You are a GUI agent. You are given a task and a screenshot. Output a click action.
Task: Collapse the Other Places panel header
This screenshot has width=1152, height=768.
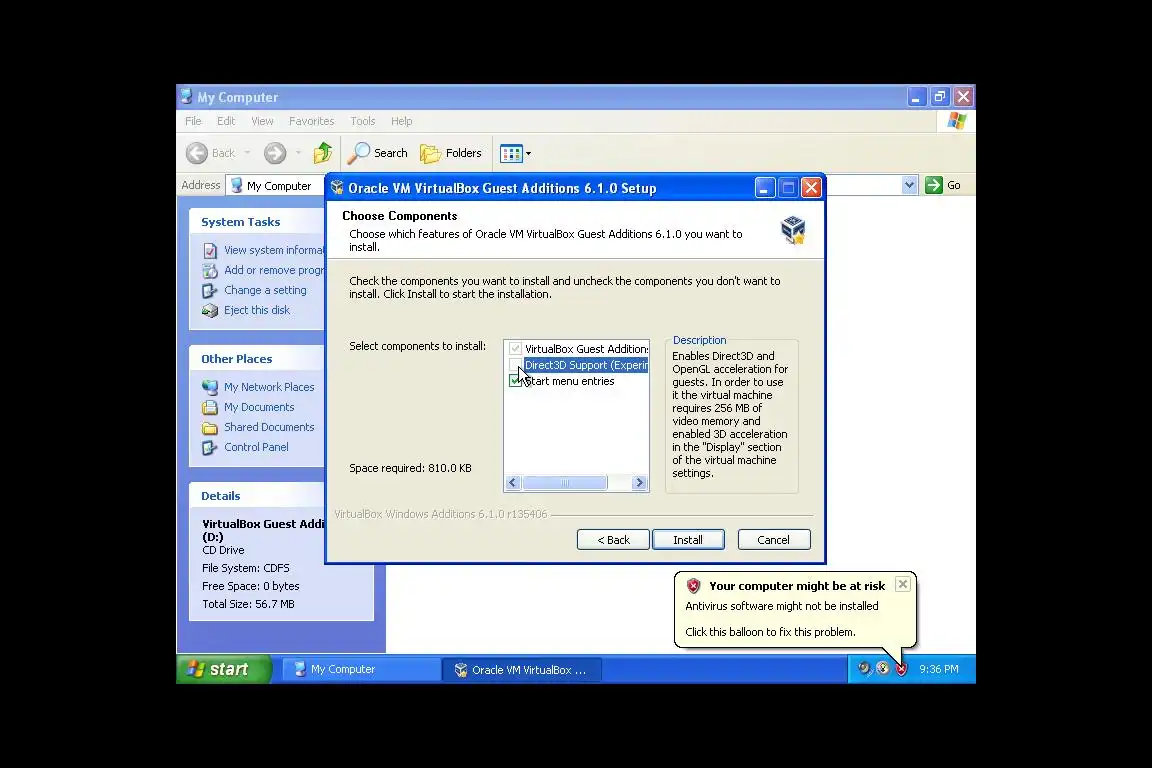[x=256, y=359]
